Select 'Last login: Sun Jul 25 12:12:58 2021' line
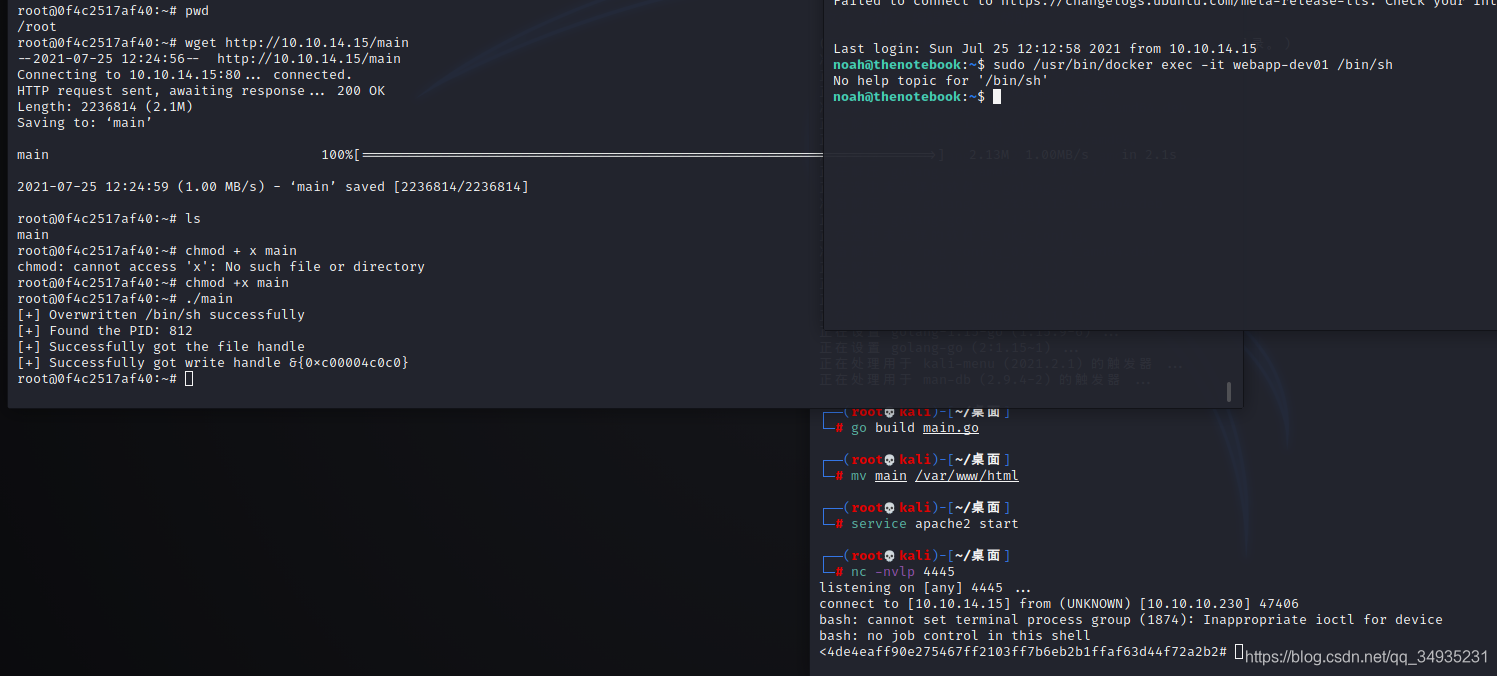Viewport: 1497px width, 676px height. 1045,48
